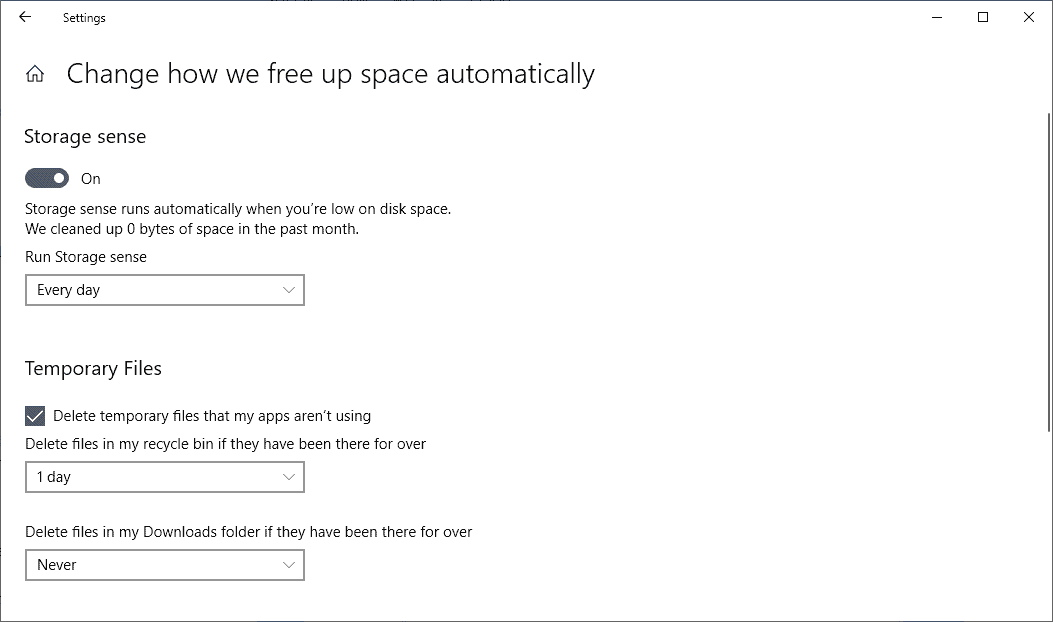1053x622 pixels.
Task: Click the Temporary Files section heading
Action: pos(93,368)
